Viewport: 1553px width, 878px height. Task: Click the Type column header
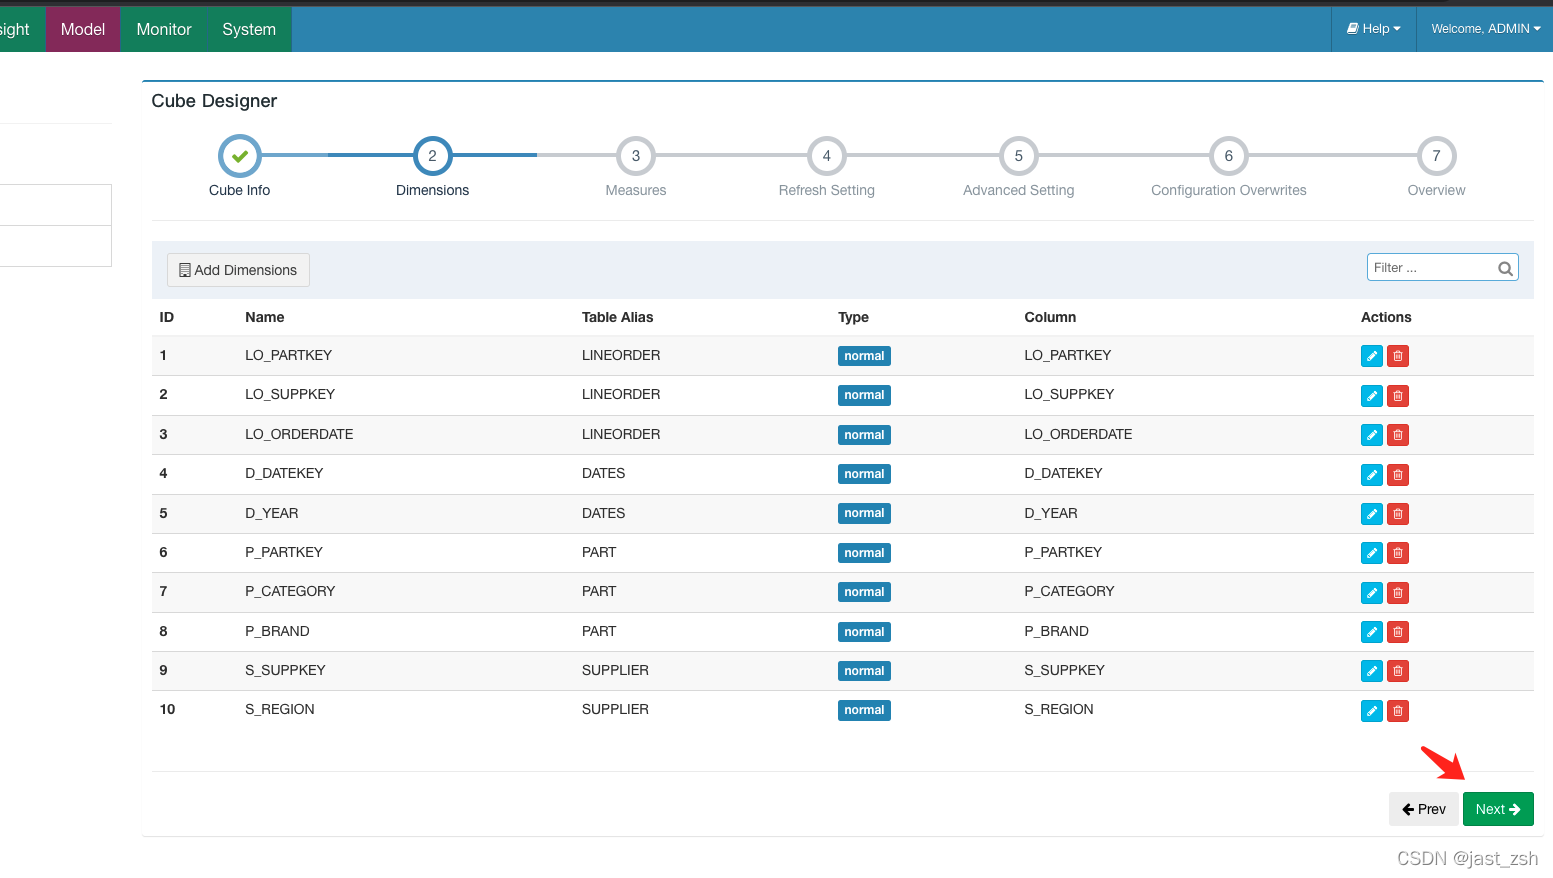[x=853, y=317]
